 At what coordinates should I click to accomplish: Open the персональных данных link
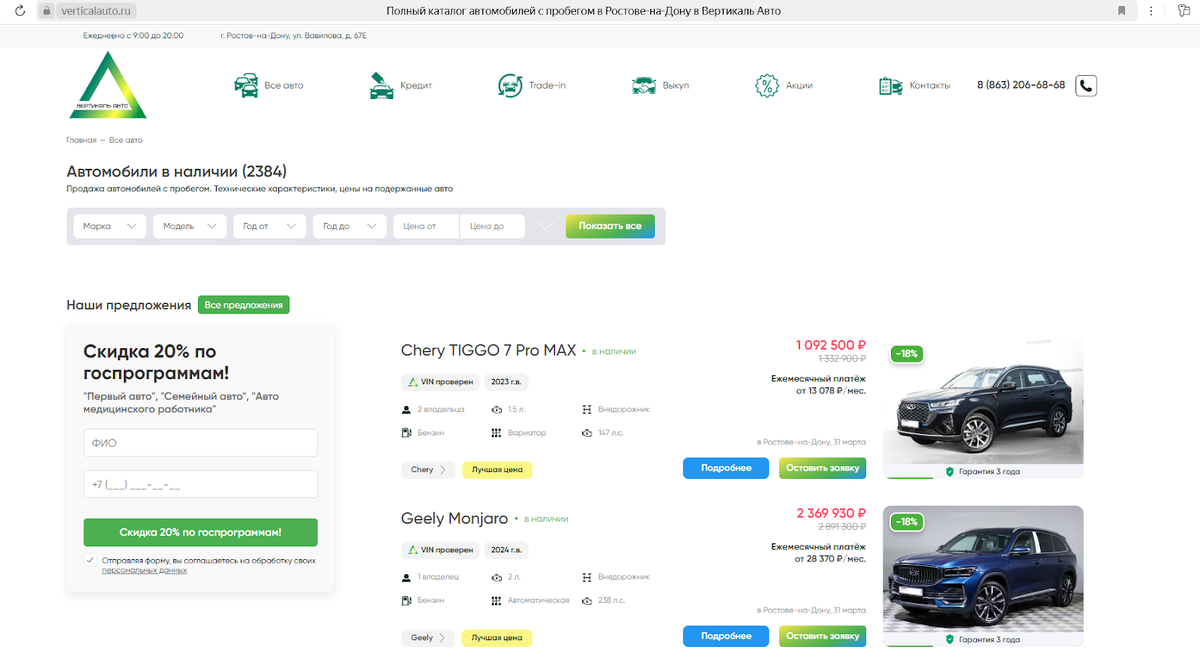[x=144, y=570]
